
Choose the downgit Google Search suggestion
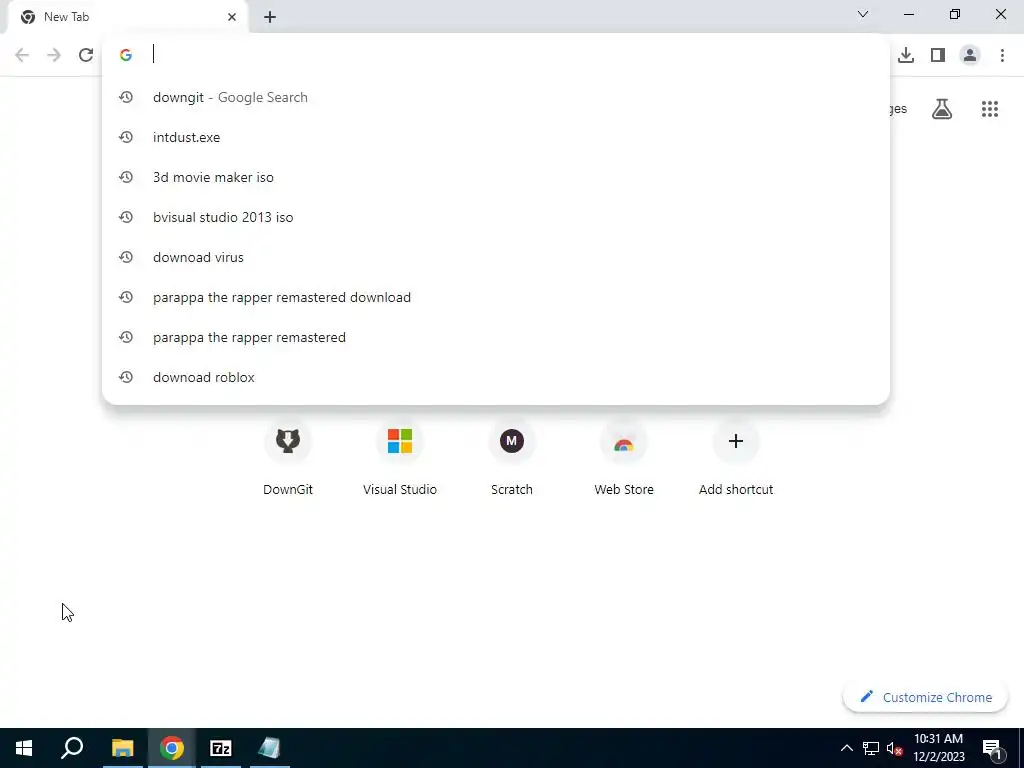point(496,97)
